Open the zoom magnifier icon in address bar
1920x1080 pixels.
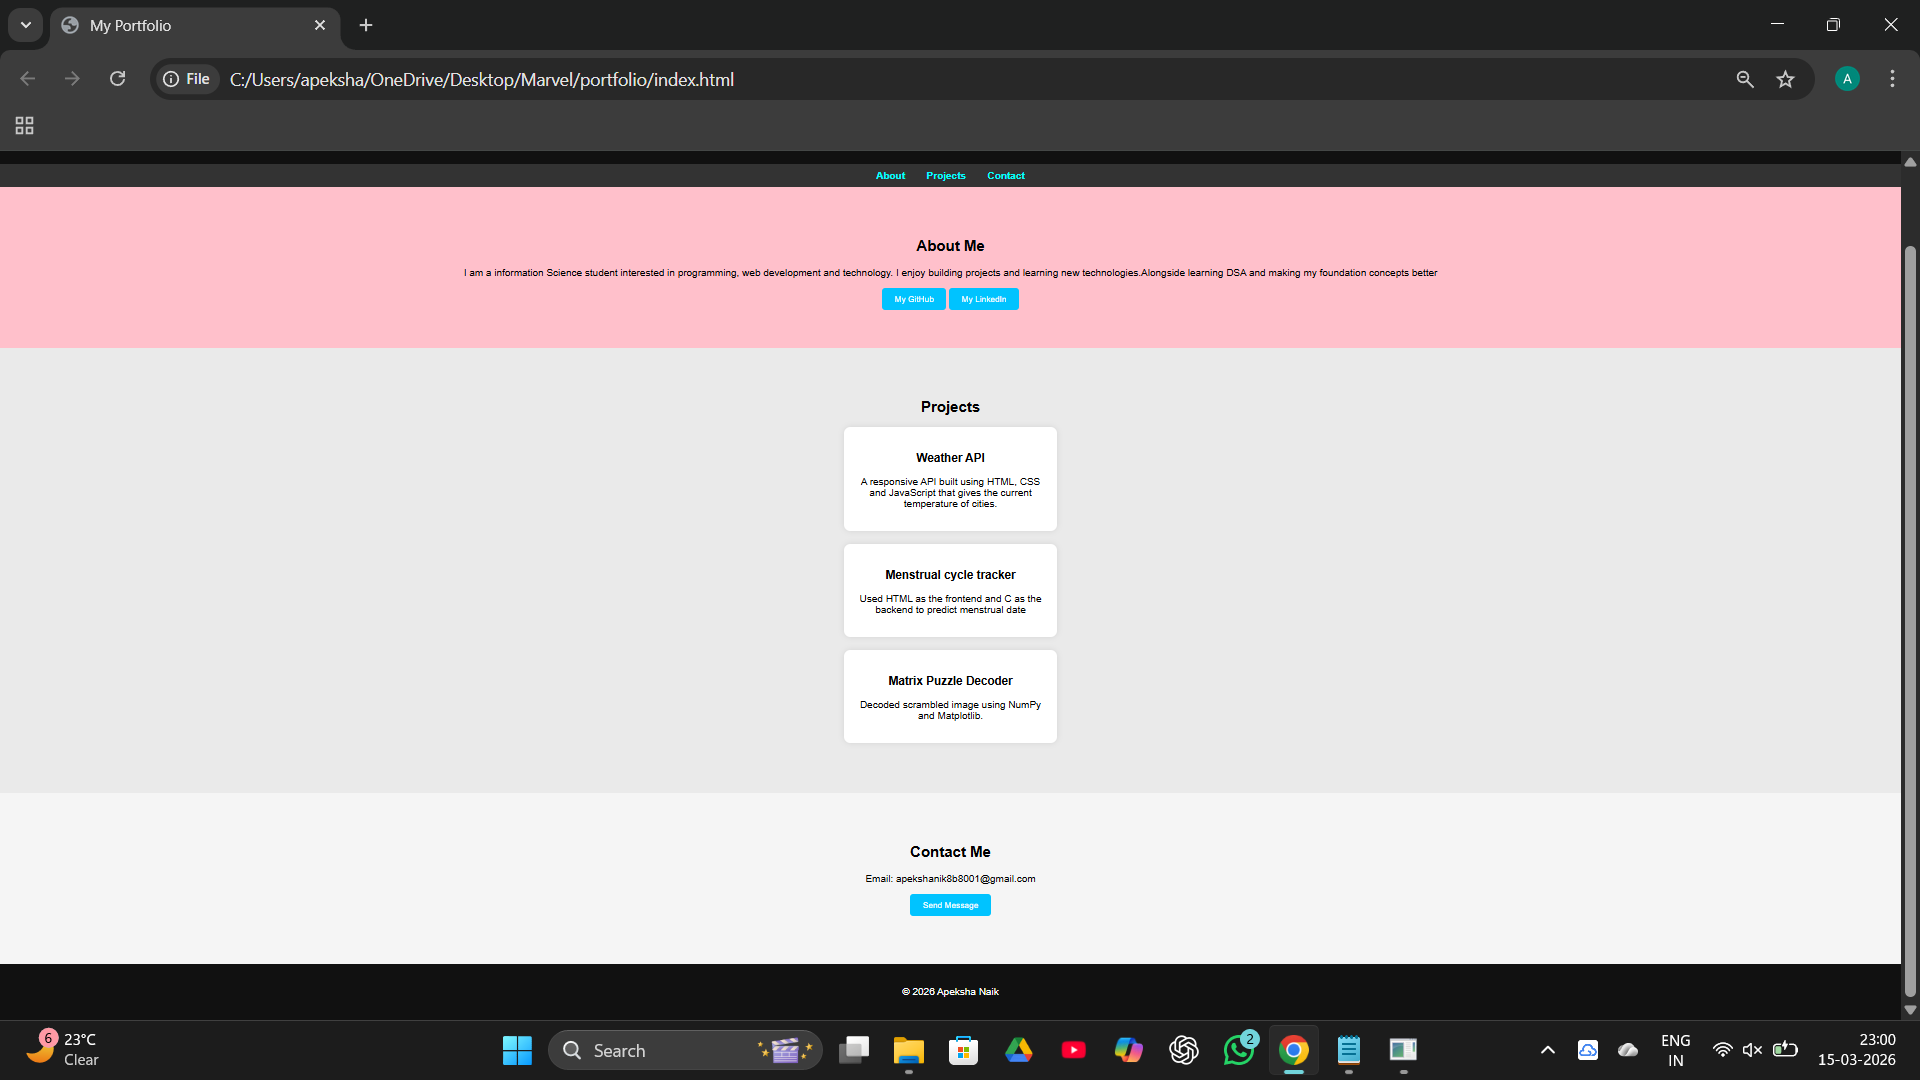[x=1745, y=79]
